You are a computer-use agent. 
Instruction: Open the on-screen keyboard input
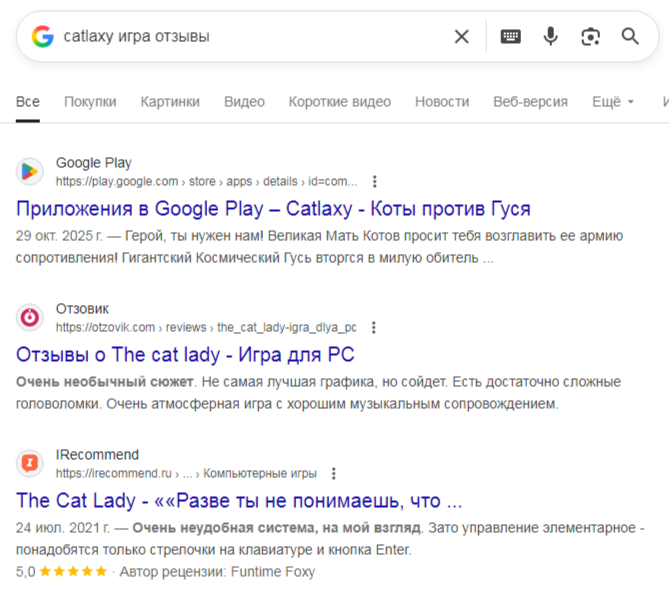pos(510,37)
